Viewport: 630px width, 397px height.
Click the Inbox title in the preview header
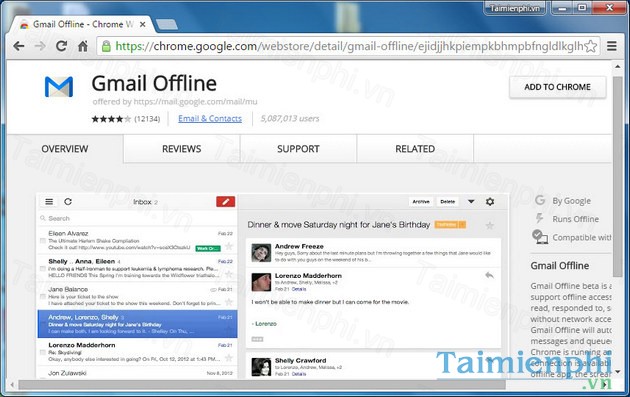click(x=142, y=202)
